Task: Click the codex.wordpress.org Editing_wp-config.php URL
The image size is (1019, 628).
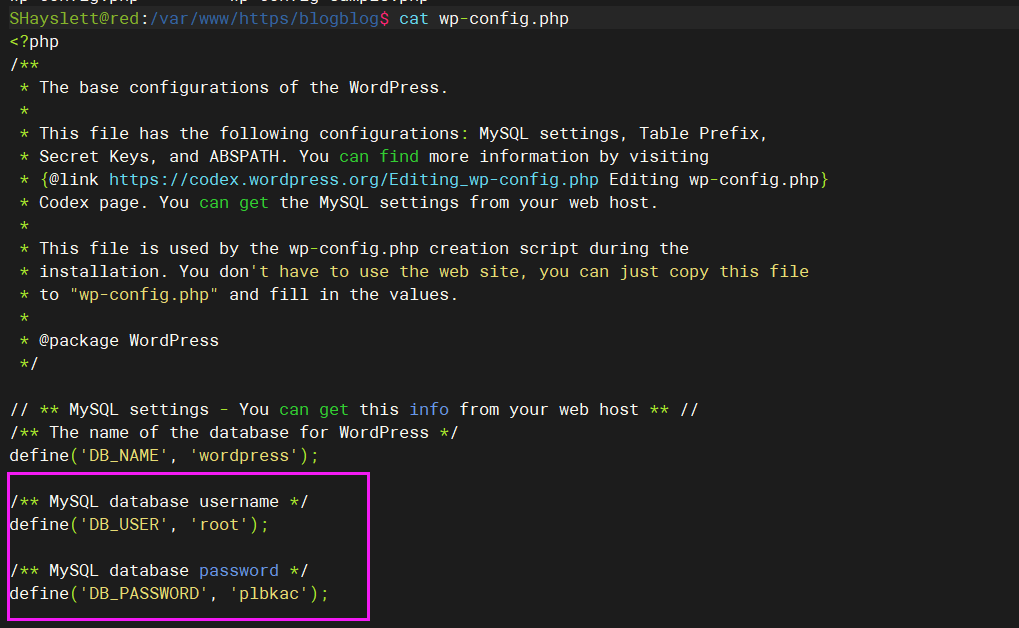Action: (354, 179)
